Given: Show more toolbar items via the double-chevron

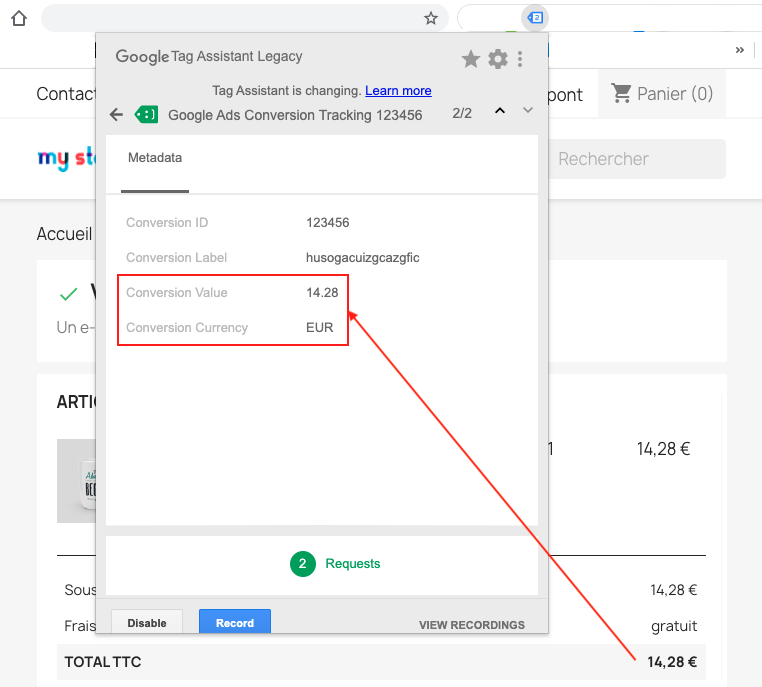Looking at the screenshot, I should click(740, 50).
